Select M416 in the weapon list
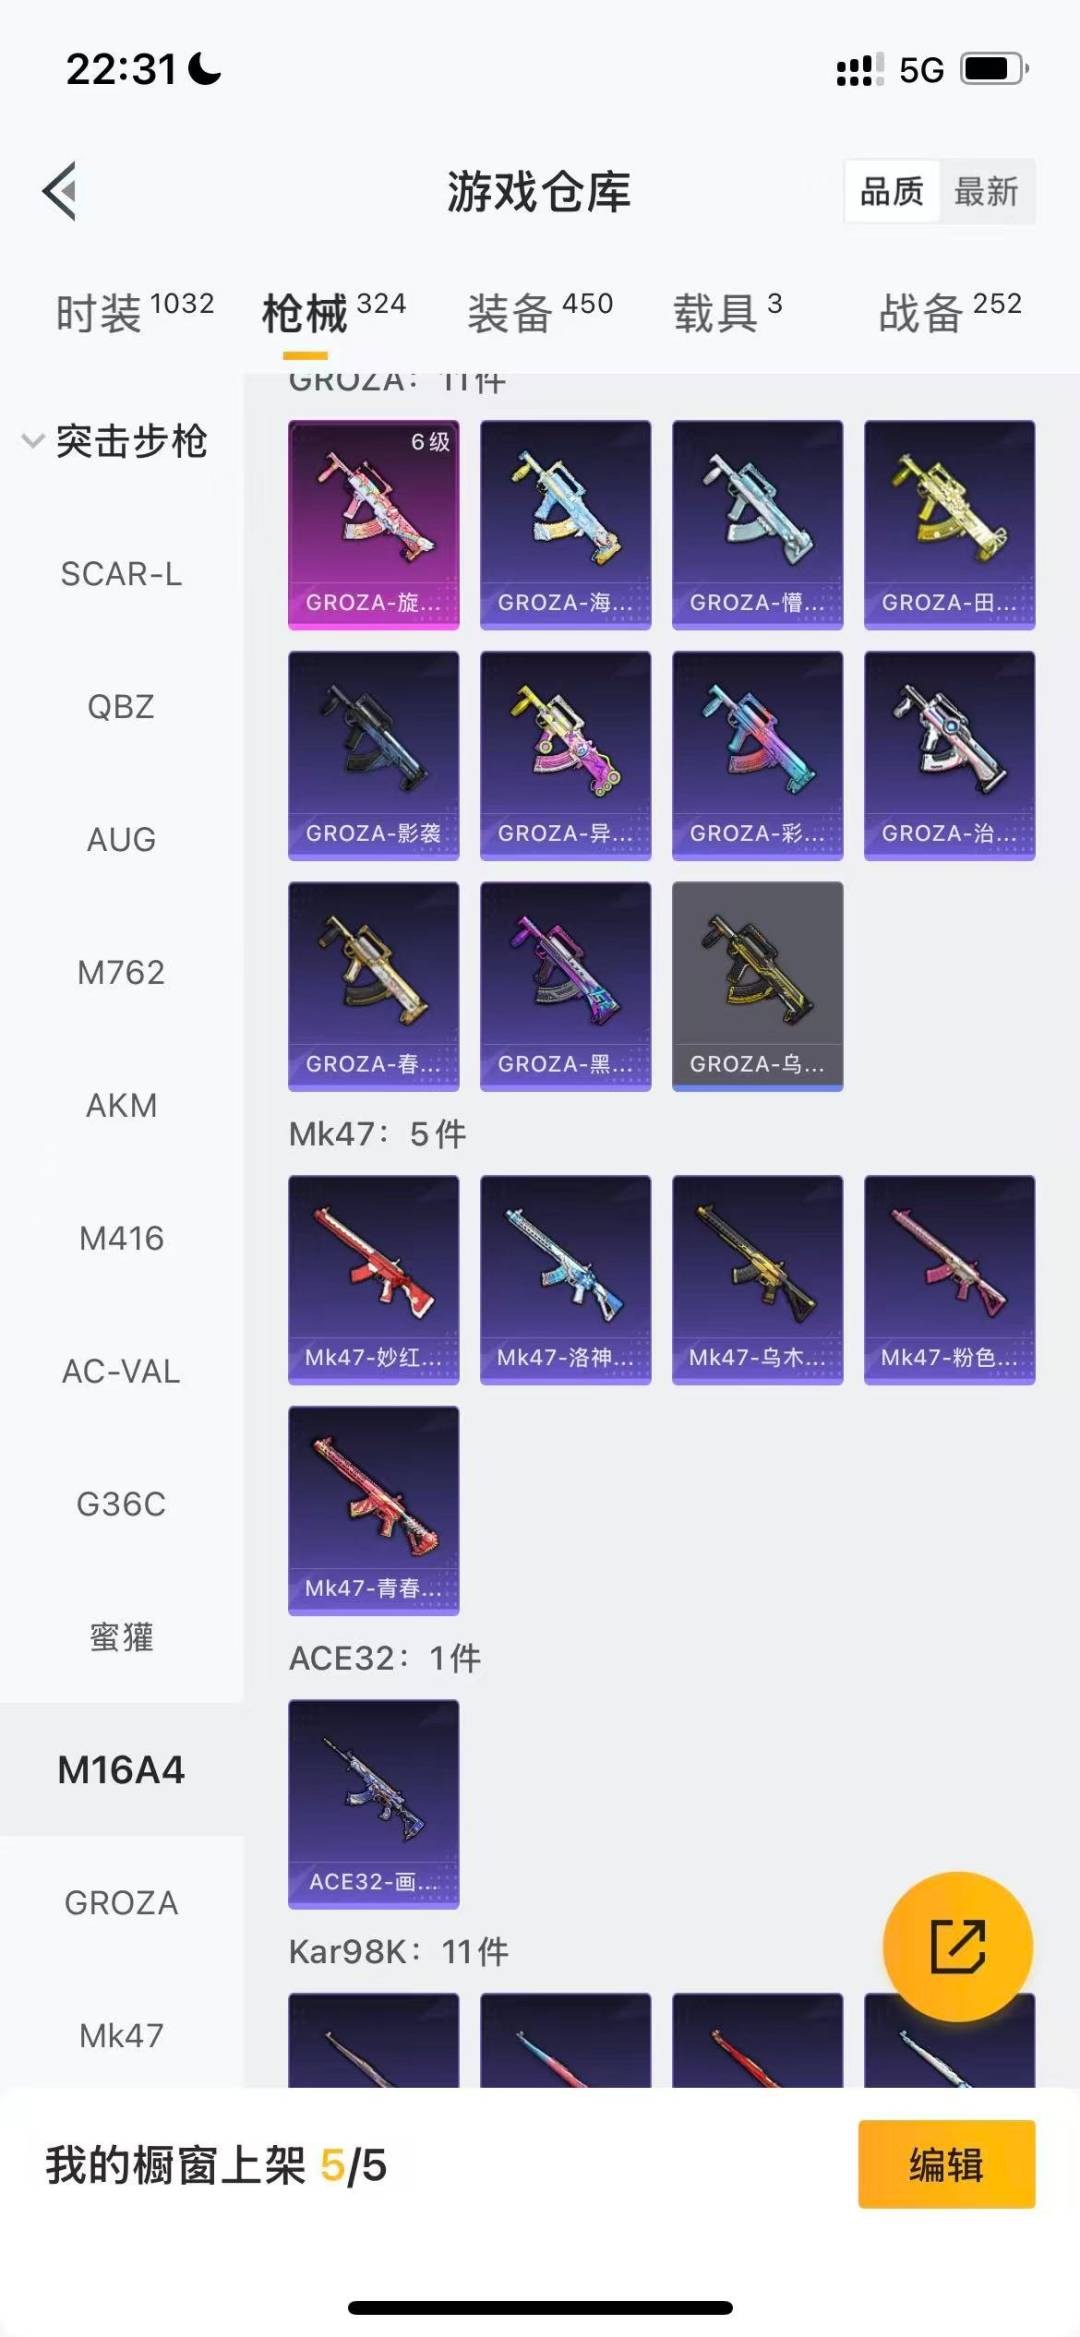Viewport: 1080px width, 2337px height. point(121,1238)
